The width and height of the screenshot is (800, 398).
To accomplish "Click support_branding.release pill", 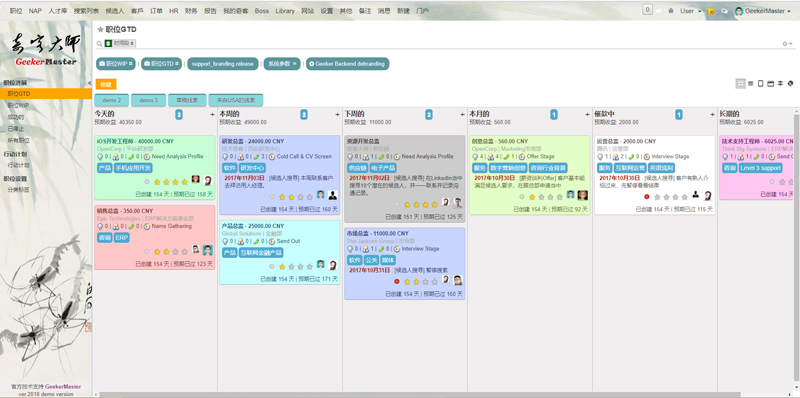I will (222, 64).
